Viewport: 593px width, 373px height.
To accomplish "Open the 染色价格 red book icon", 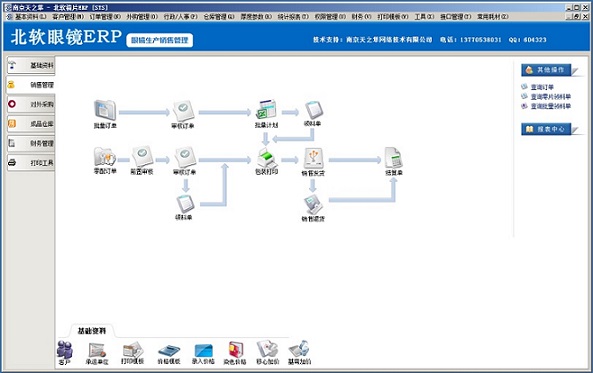I will 236,350.
